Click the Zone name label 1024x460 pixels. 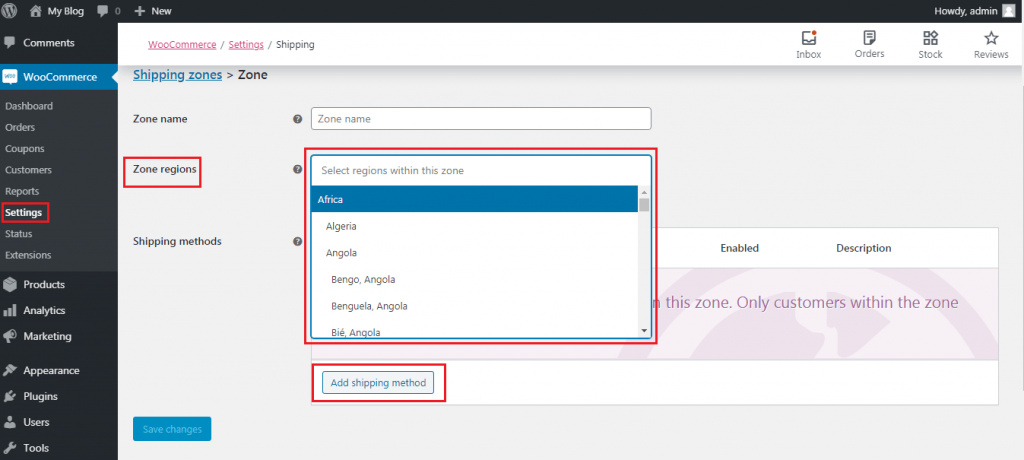[x=160, y=119]
